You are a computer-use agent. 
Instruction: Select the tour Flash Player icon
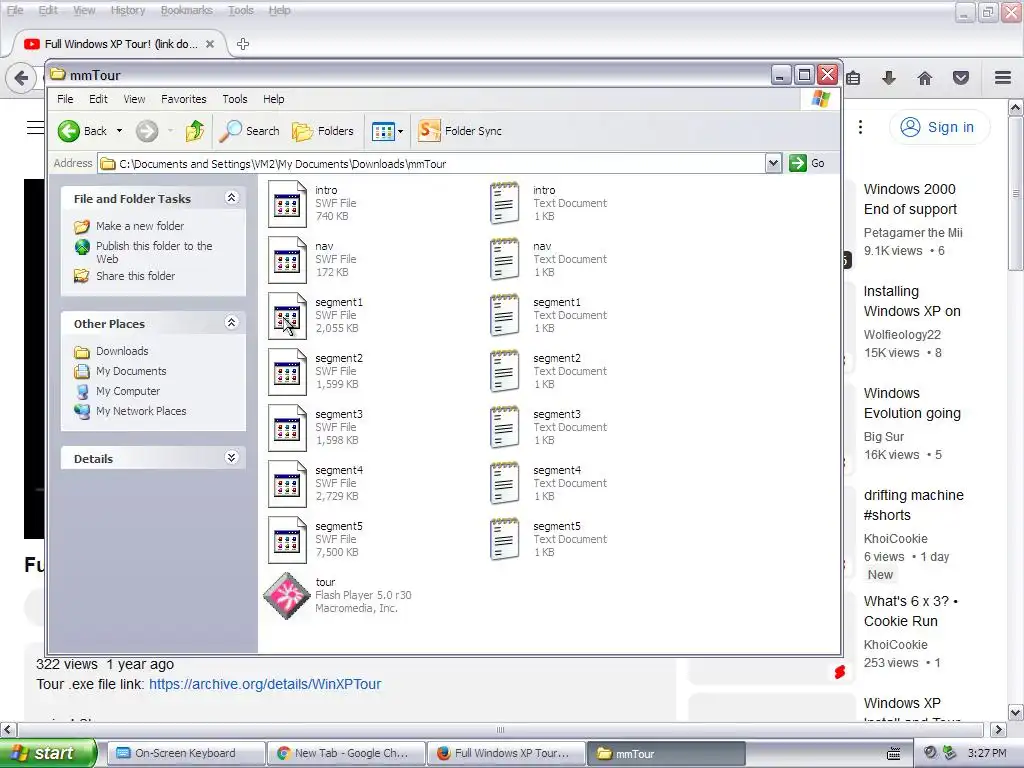click(x=287, y=596)
